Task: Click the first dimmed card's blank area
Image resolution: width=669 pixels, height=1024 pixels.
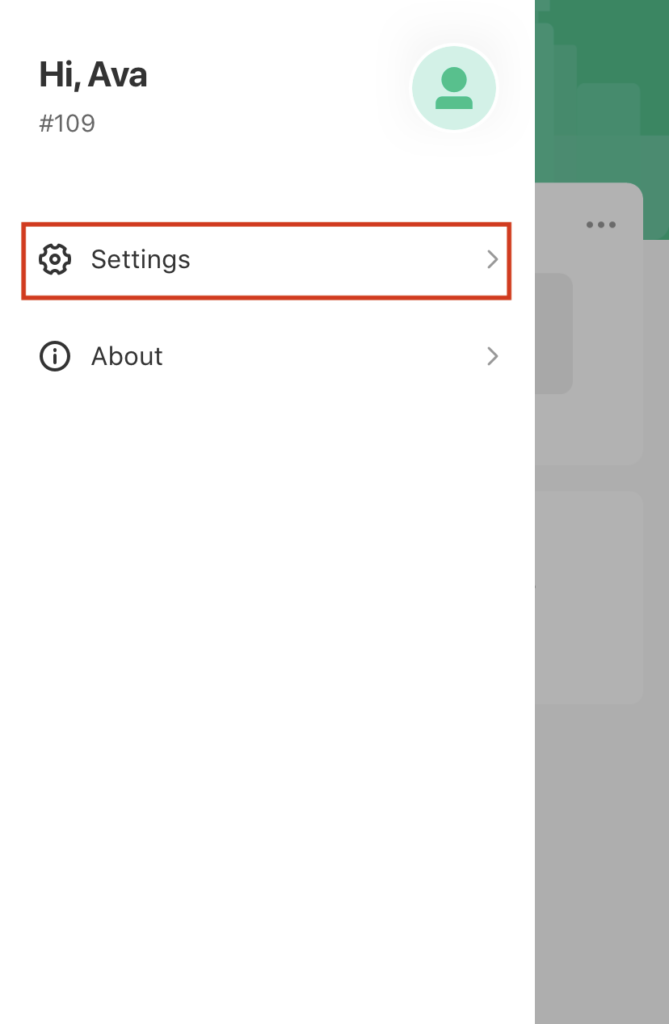Action: [x=608, y=424]
